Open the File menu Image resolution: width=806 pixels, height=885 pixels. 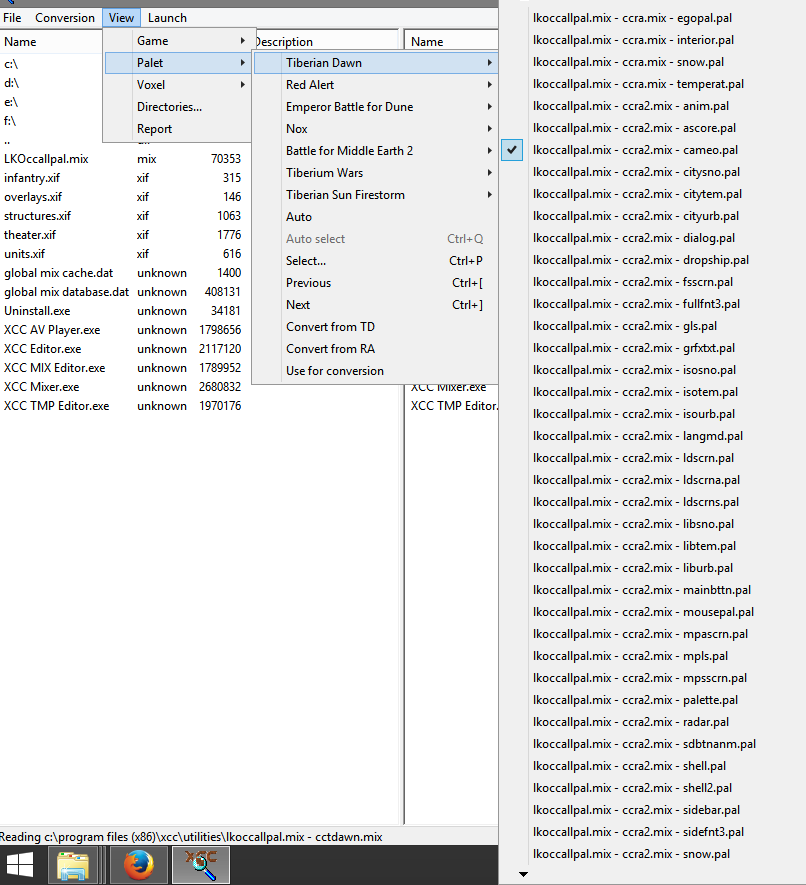(12, 17)
